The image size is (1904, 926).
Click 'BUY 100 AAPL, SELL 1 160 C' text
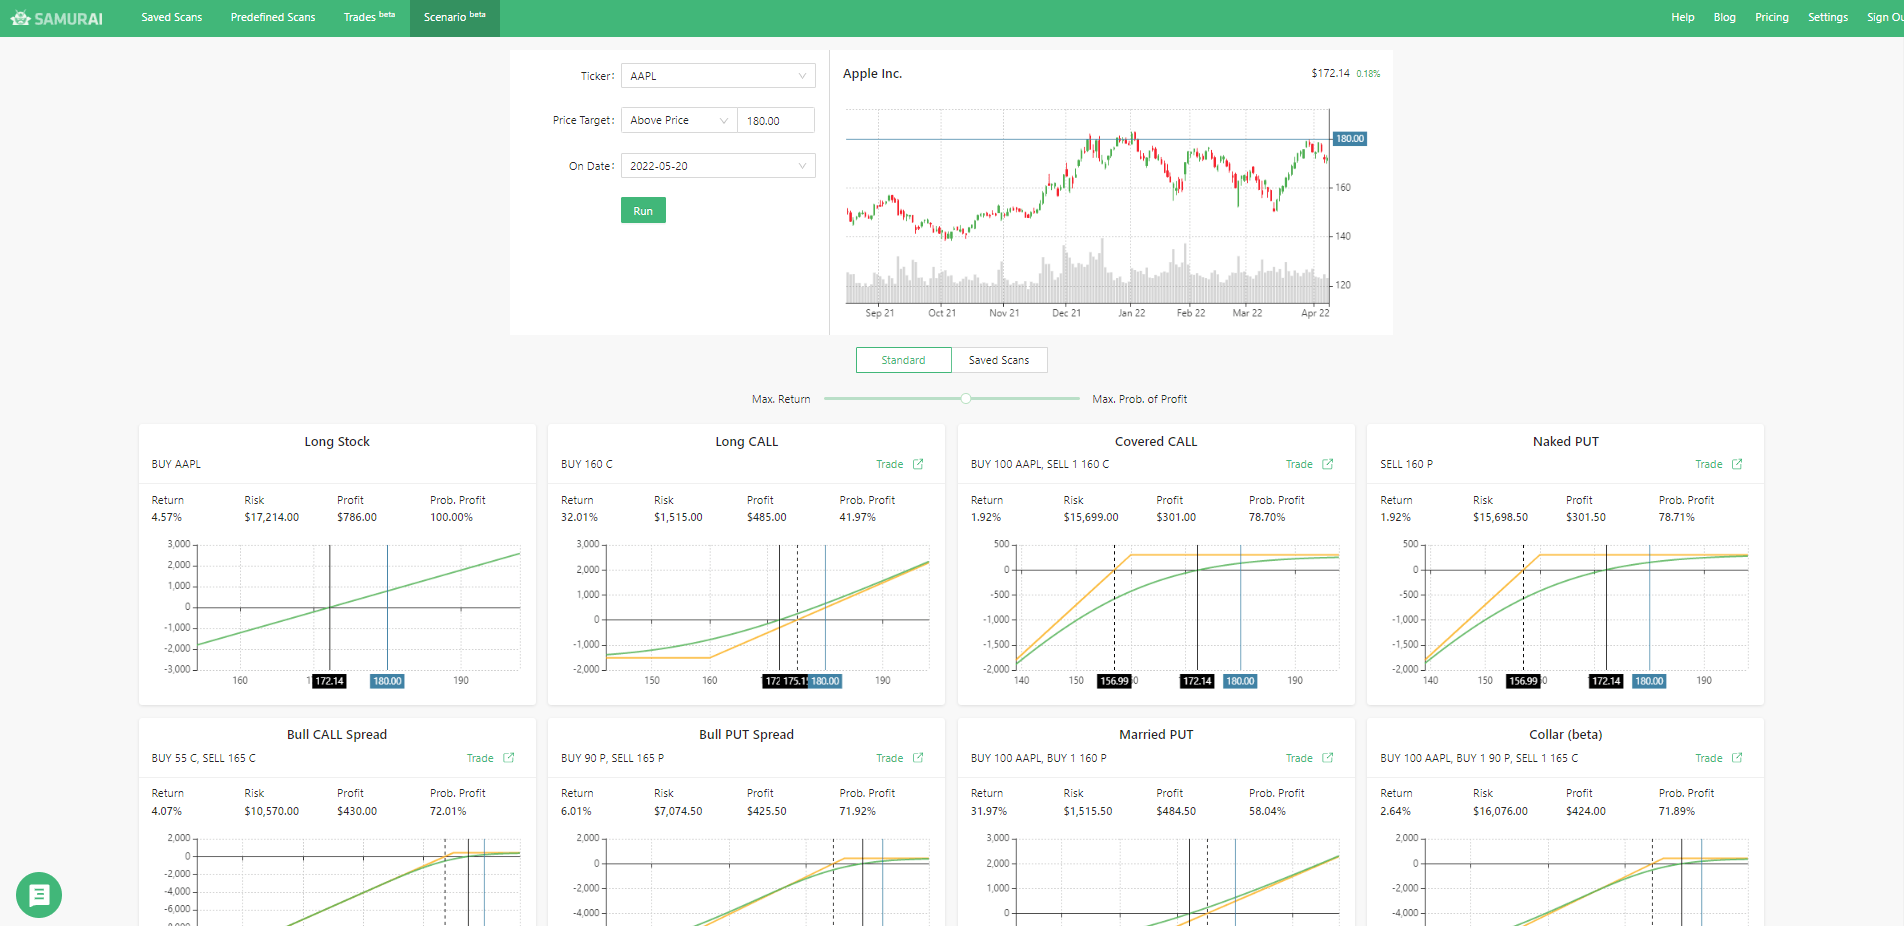click(x=1040, y=464)
